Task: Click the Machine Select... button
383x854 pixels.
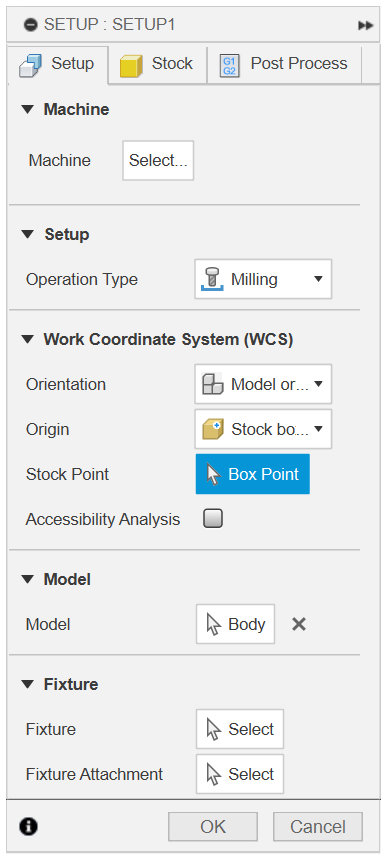Action: click(158, 161)
